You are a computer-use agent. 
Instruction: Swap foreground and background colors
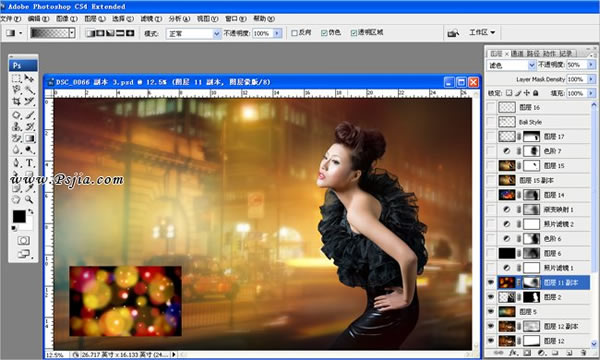(x=31, y=212)
